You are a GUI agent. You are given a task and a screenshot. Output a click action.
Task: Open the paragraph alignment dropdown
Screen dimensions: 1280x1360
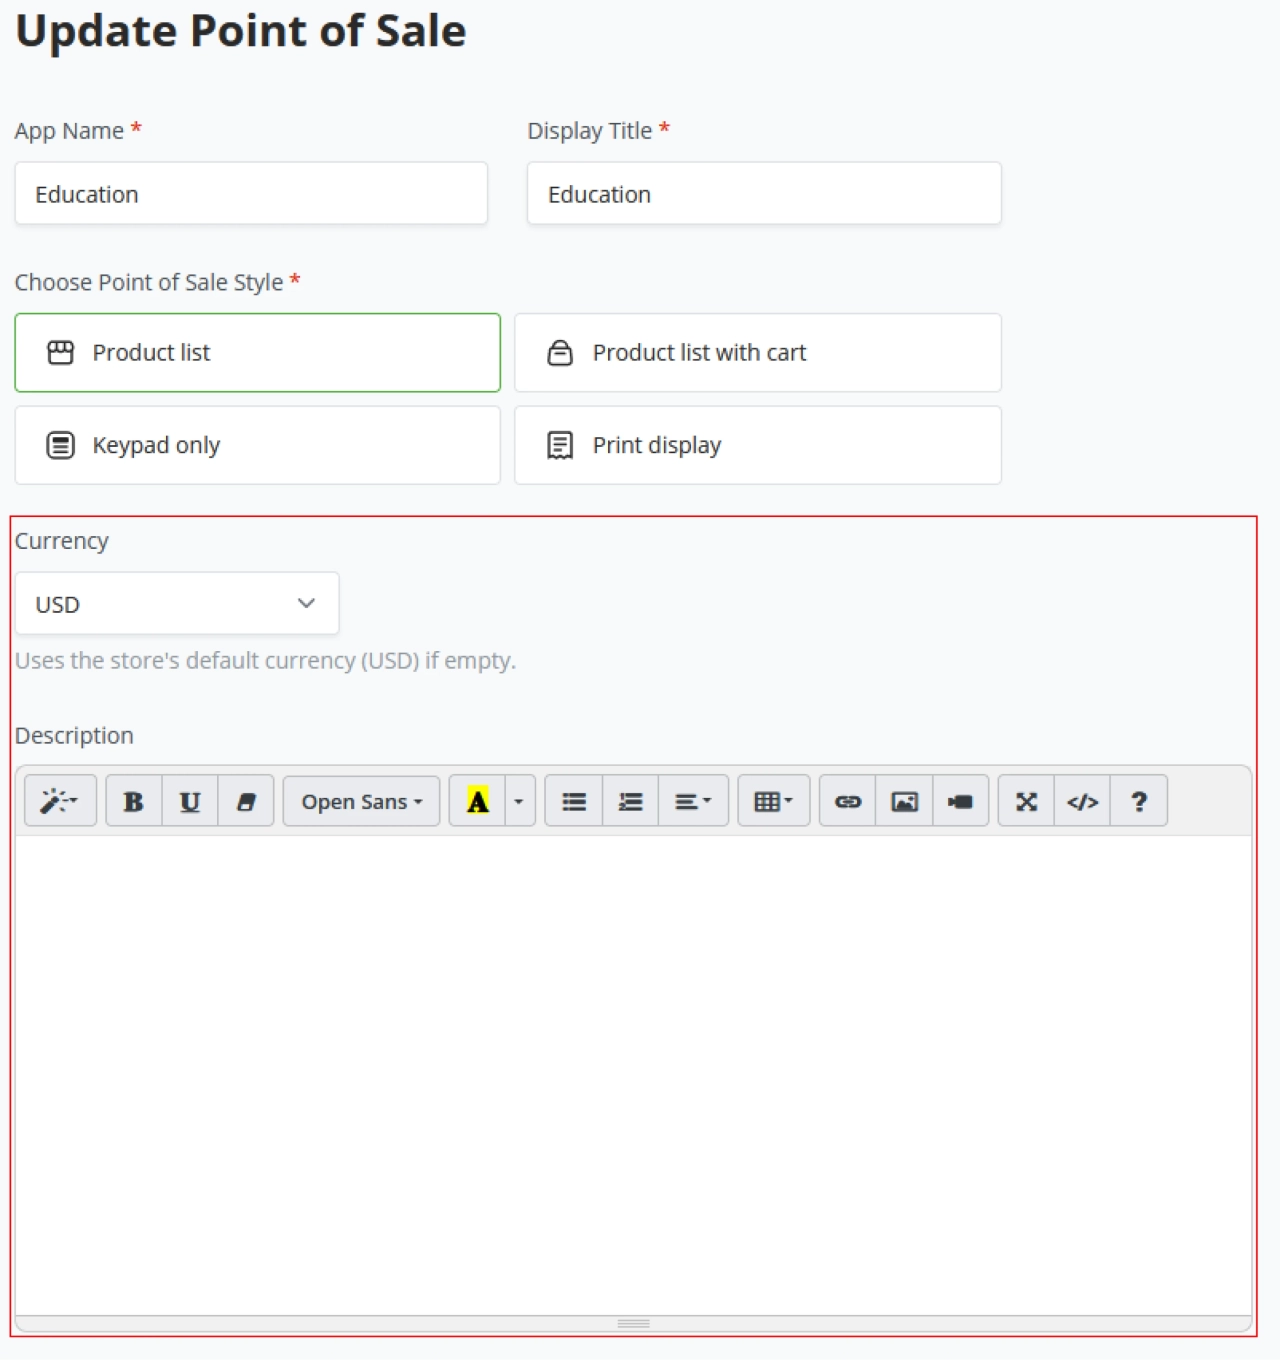pyautogui.click(x=693, y=802)
